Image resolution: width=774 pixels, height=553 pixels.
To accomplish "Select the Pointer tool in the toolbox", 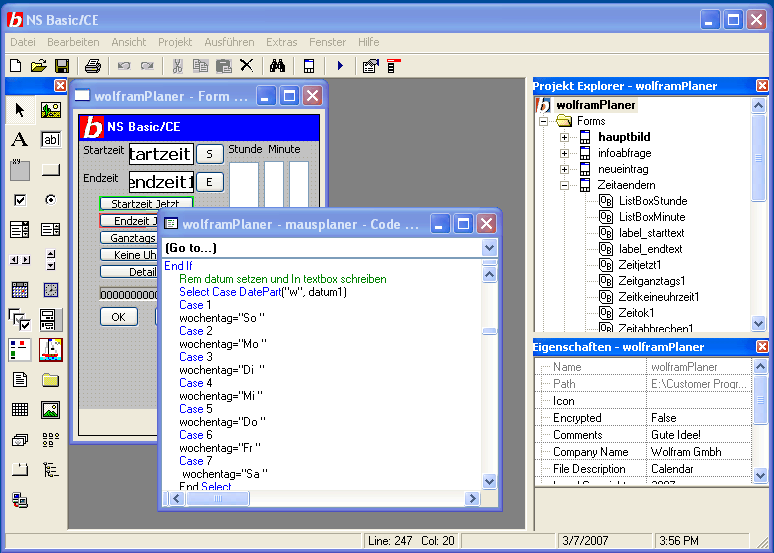I will pos(20,110).
